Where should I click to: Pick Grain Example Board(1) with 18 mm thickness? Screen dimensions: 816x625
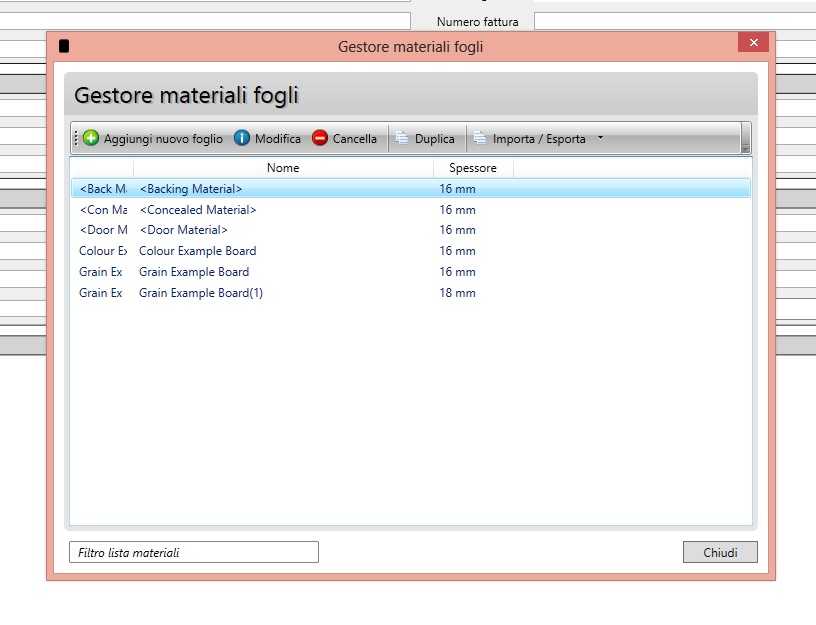[x=201, y=293]
